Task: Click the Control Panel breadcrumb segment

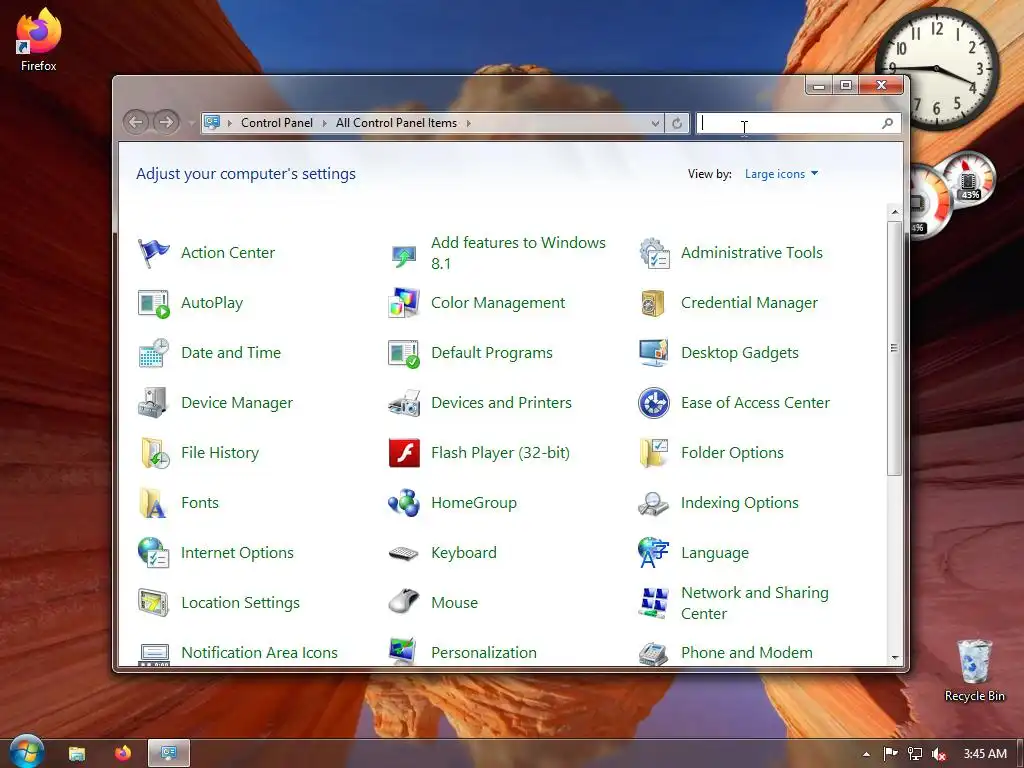Action: click(277, 123)
